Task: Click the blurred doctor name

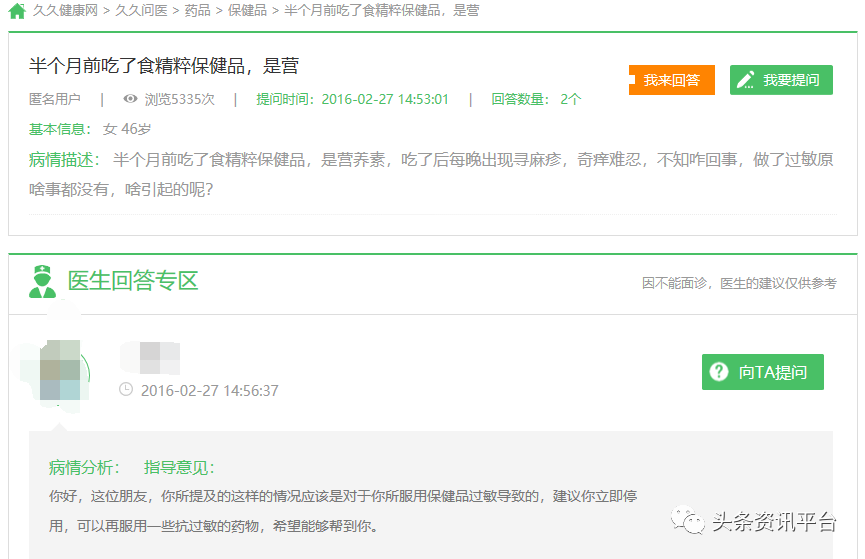Action: point(151,358)
